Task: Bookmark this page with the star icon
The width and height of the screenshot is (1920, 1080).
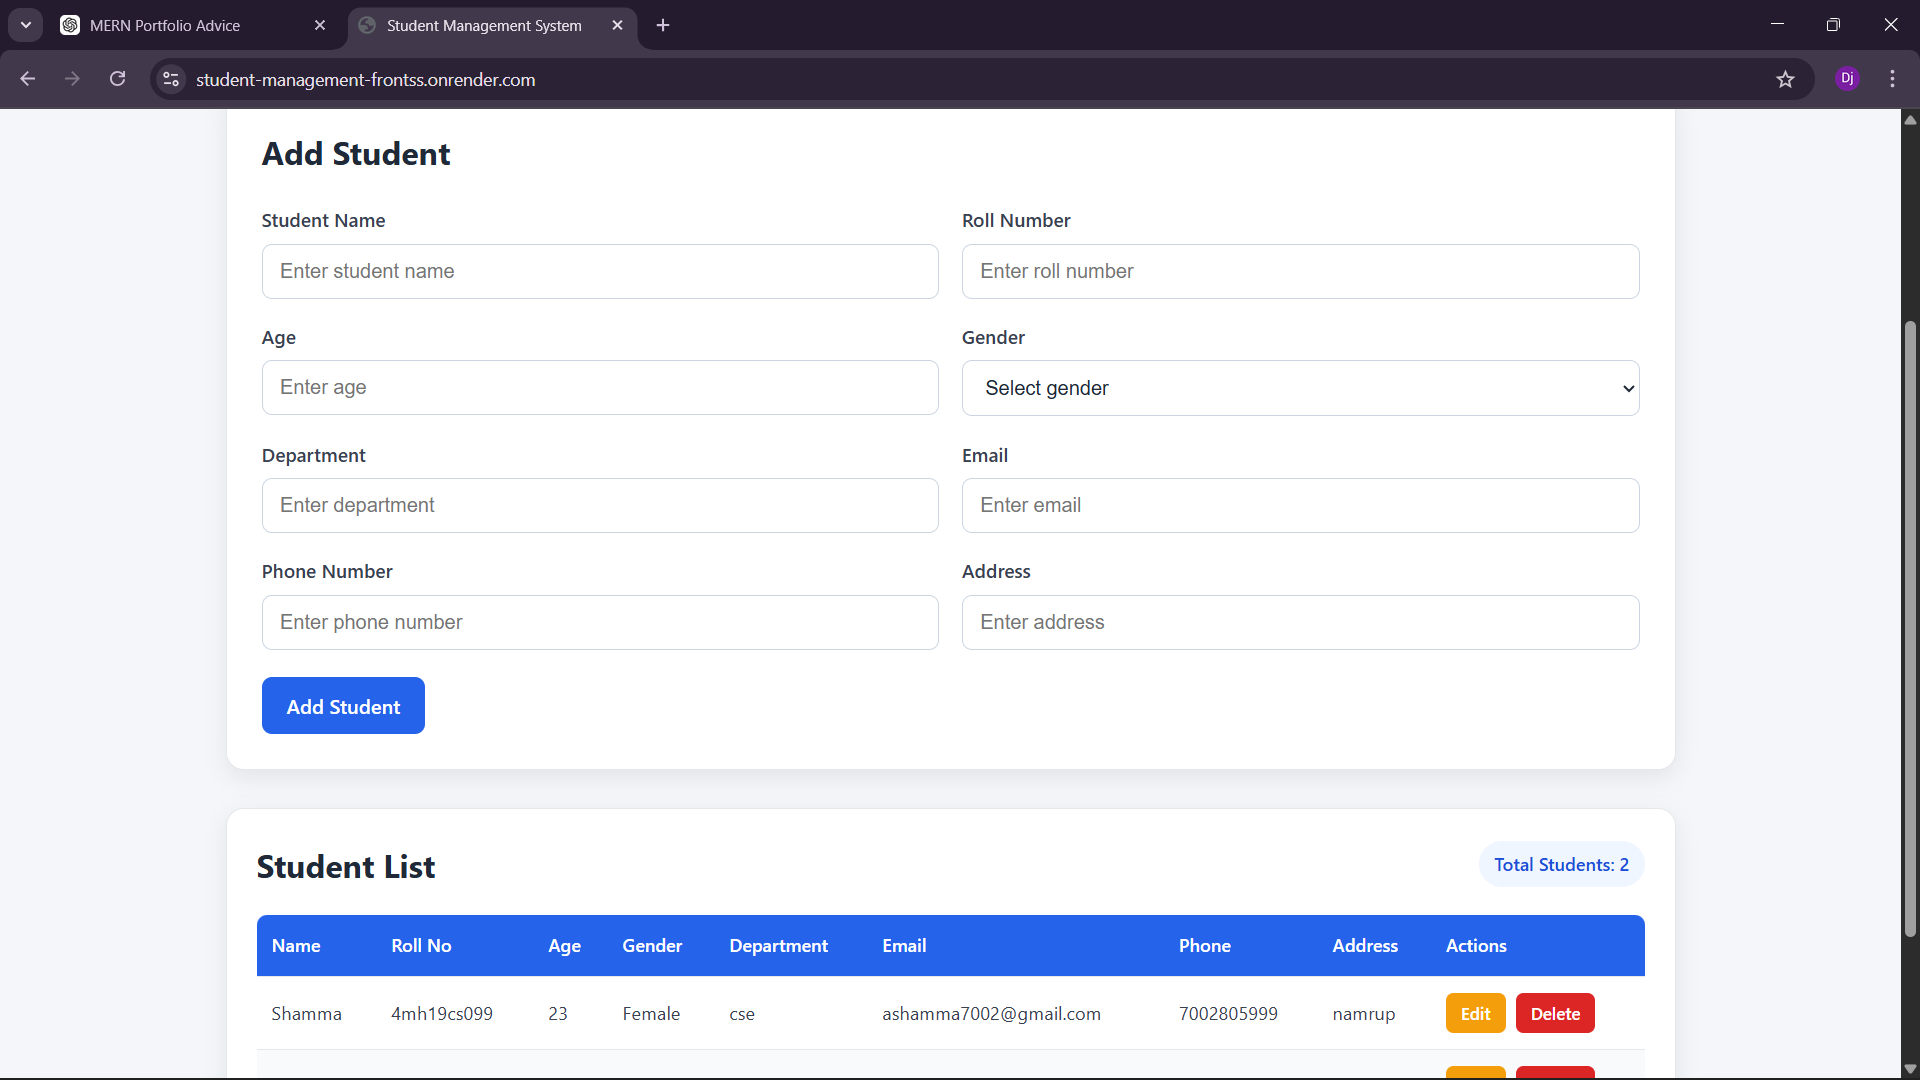Action: tap(1785, 79)
